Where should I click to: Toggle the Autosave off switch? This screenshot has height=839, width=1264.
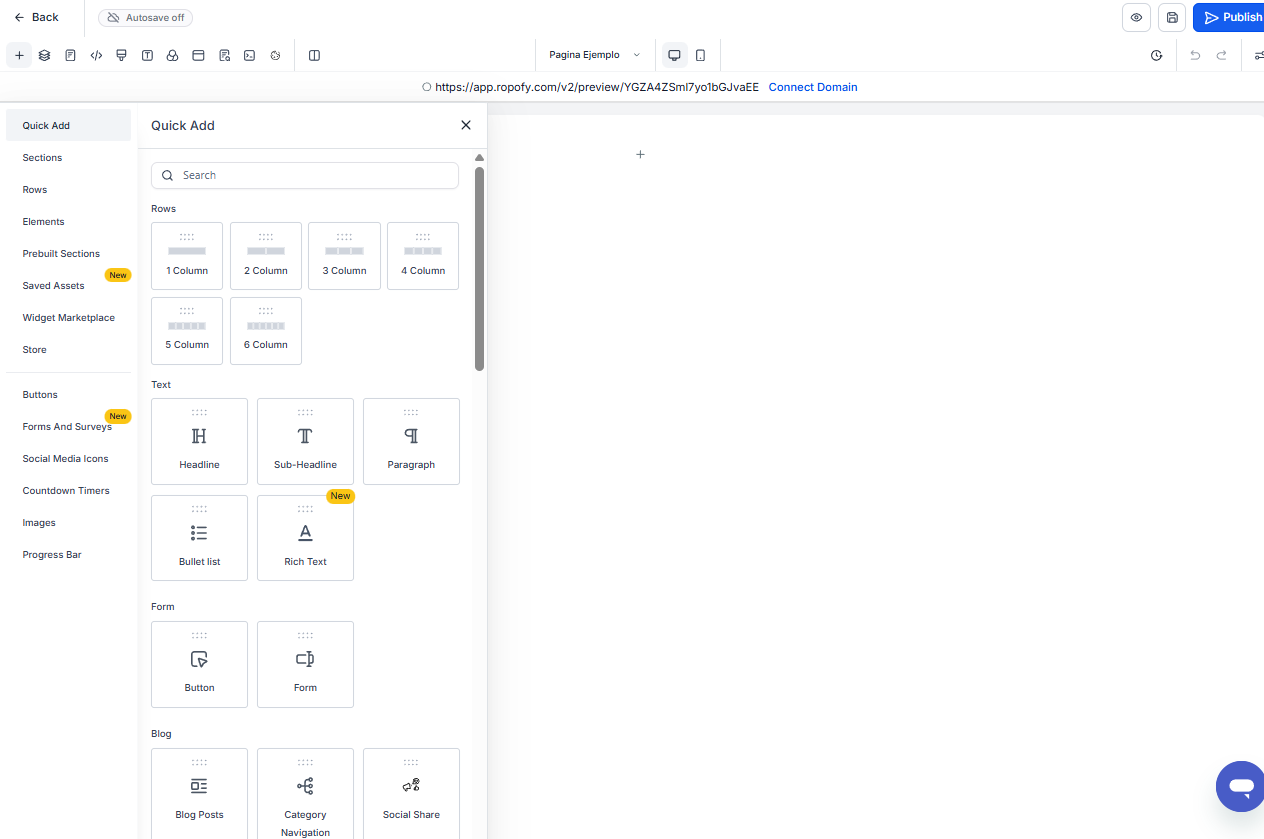145,18
